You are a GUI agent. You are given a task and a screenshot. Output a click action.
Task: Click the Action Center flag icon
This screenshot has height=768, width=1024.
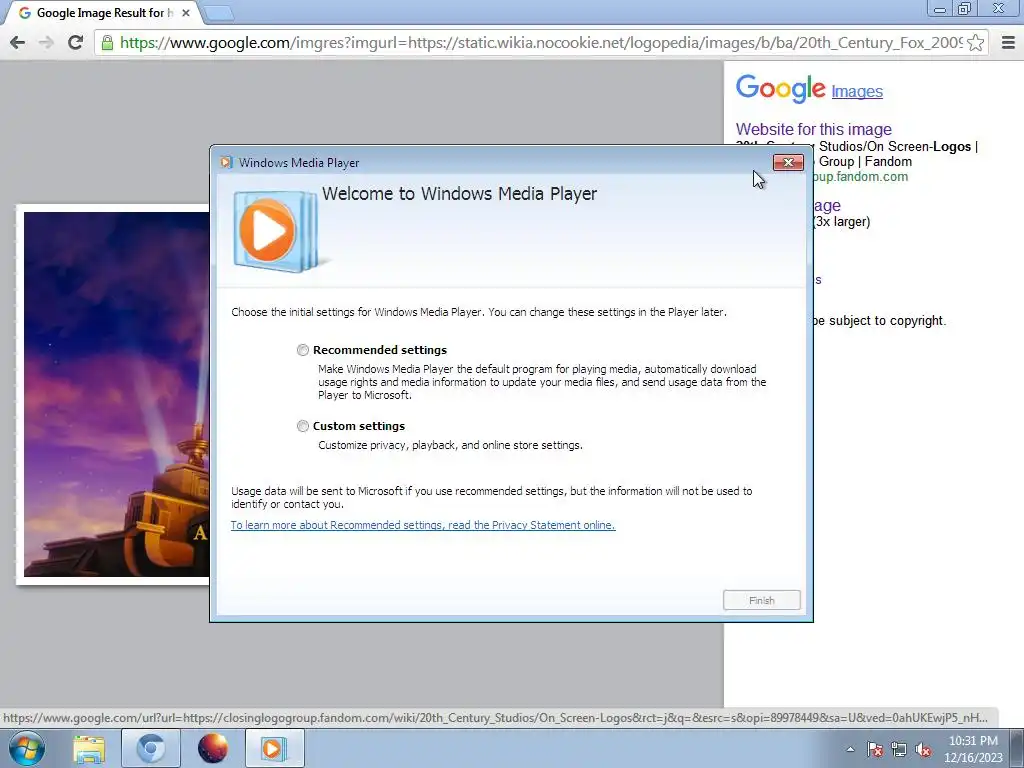click(x=875, y=749)
